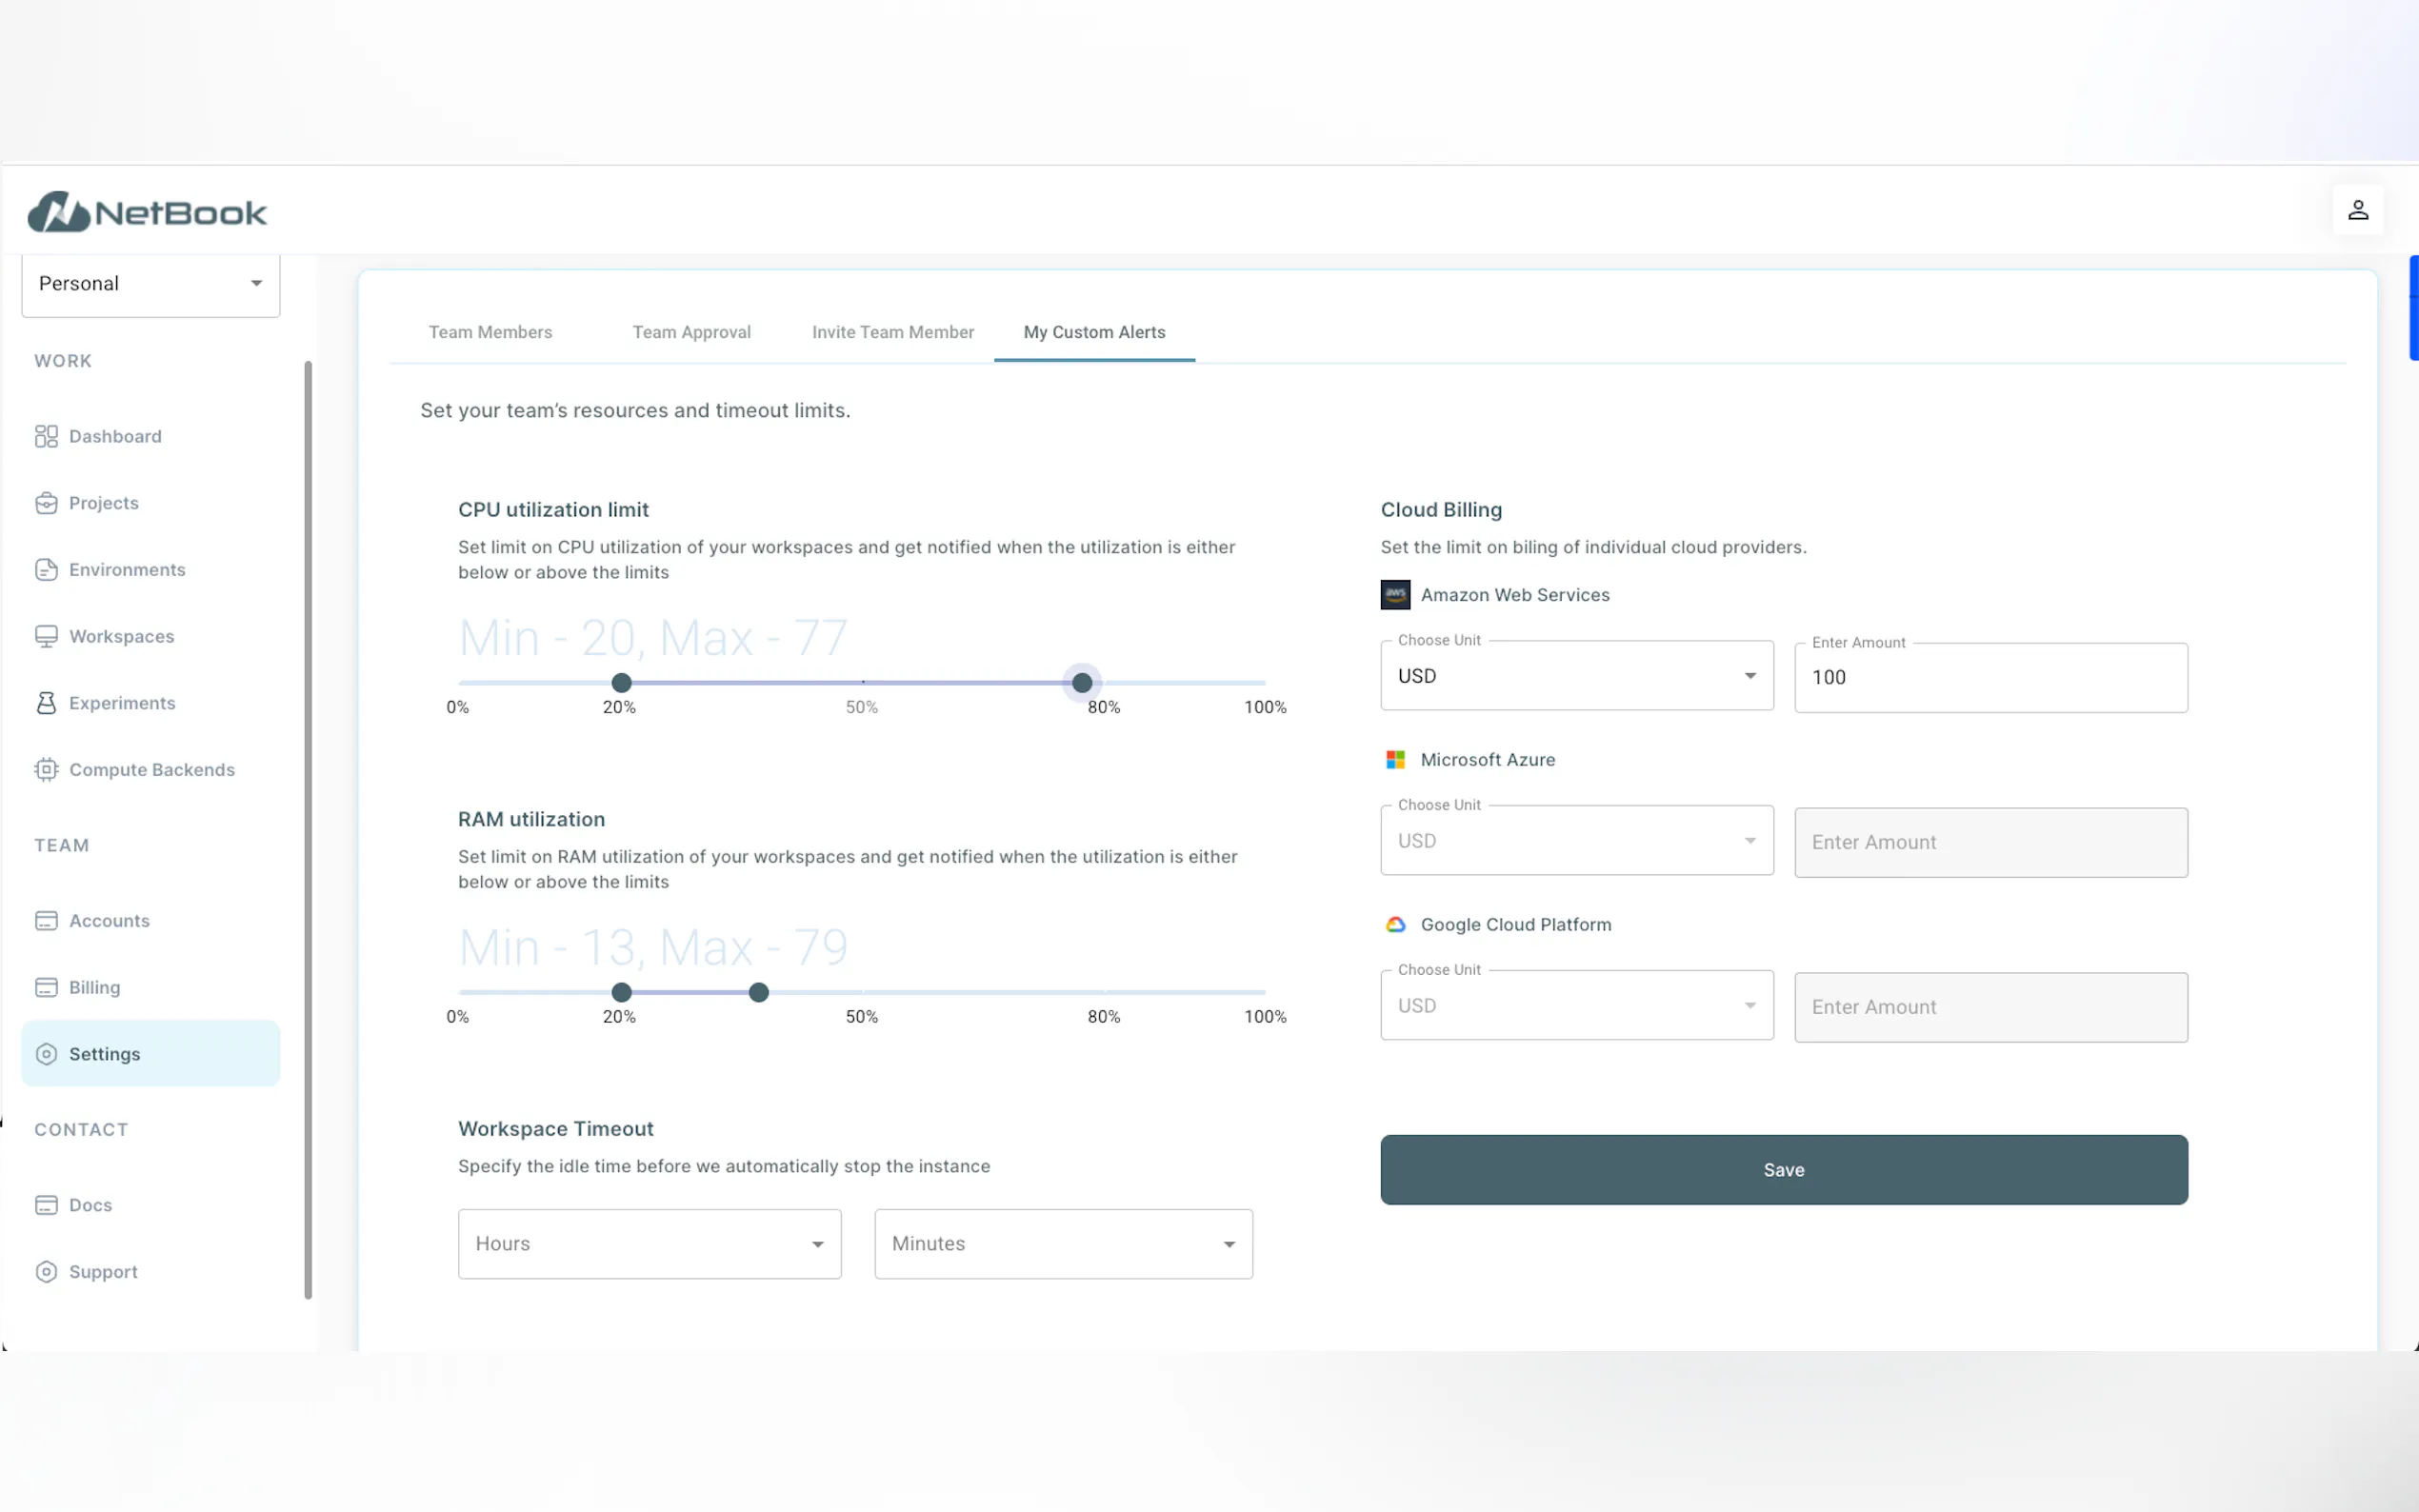Open the Hours timeout dropdown
This screenshot has height=1512, width=2419.
[649, 1244]
